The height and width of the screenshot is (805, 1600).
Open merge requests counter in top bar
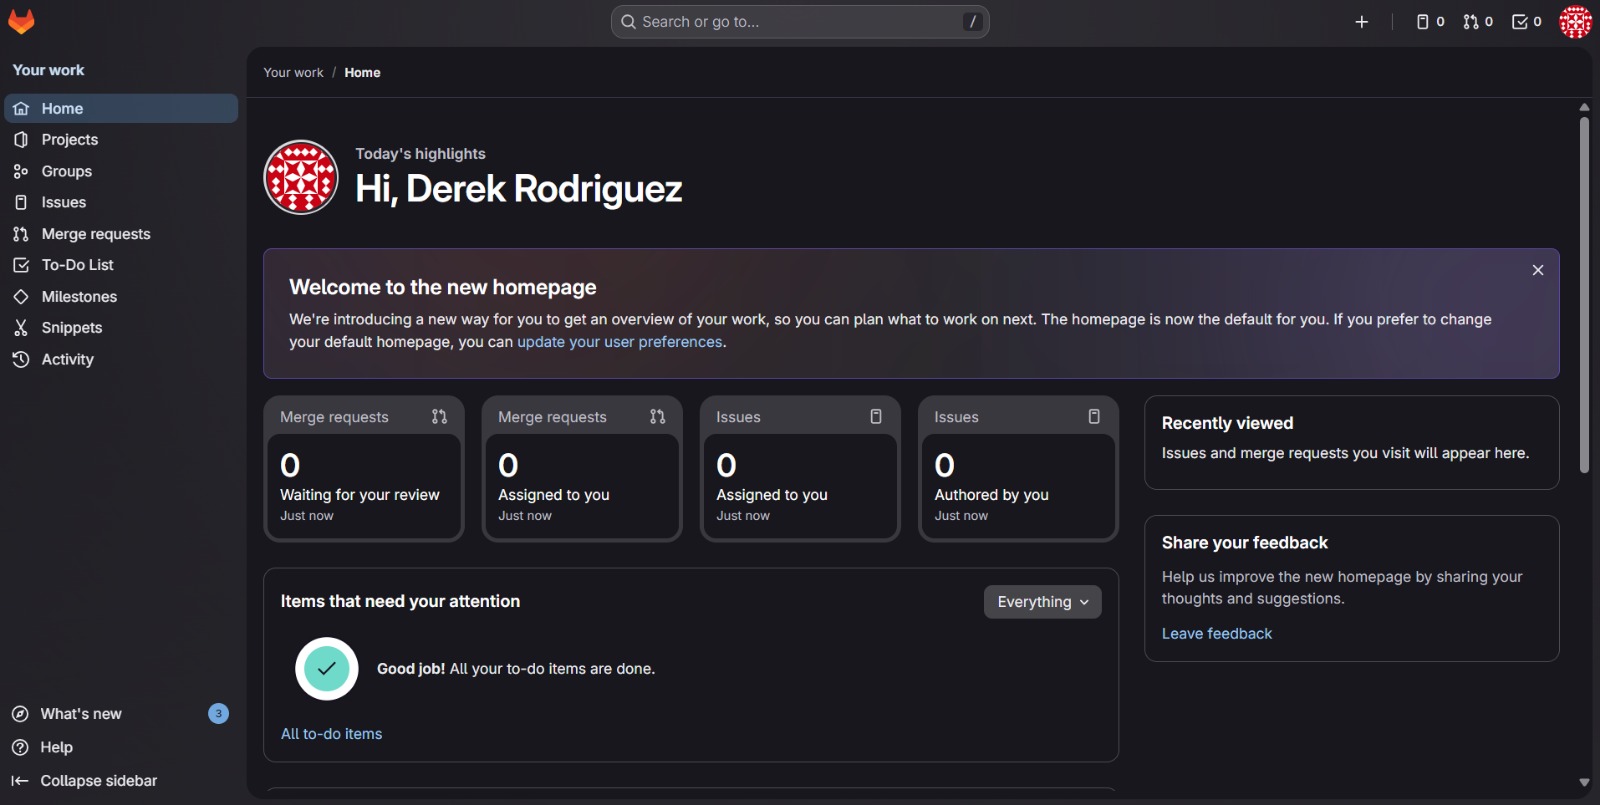pyautogui.click(x=1478, y=22)
